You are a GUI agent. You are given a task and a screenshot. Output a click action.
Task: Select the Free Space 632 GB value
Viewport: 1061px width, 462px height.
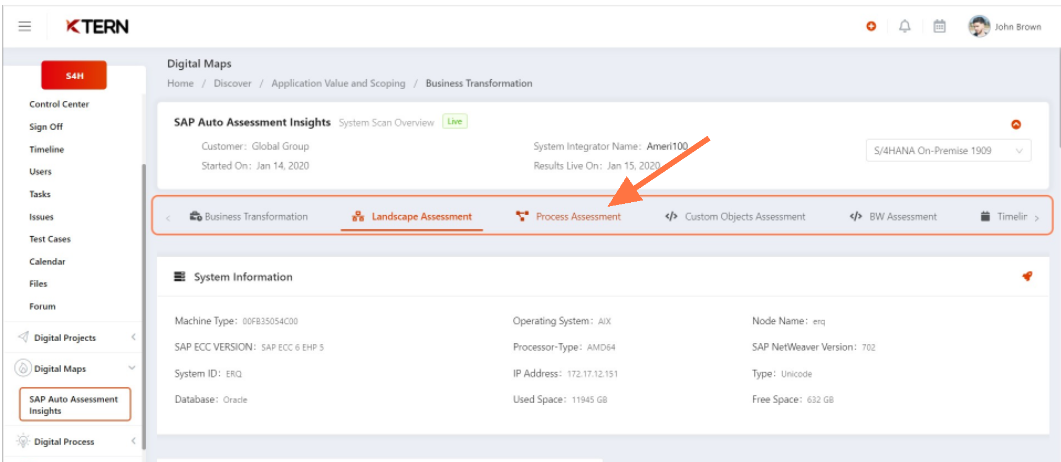820,400
